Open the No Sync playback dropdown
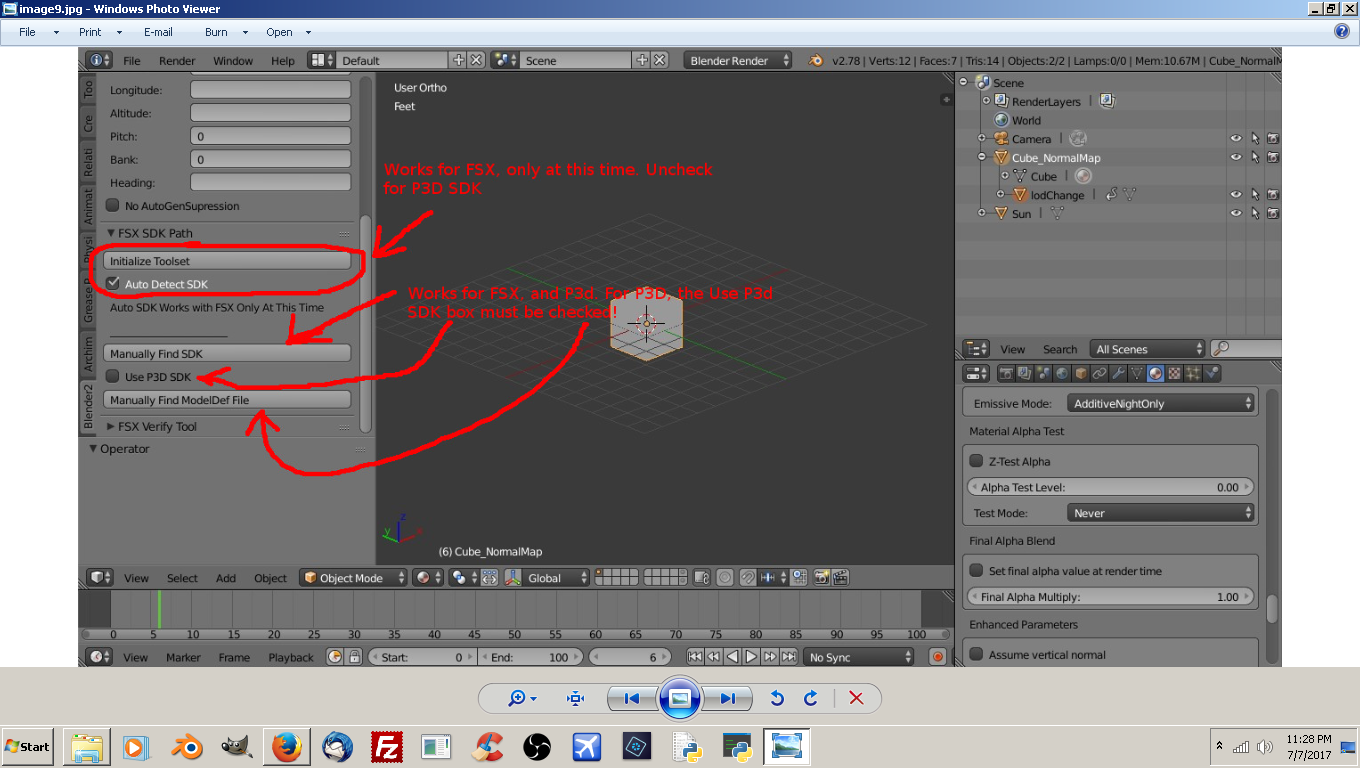 (x=859, y=657)
